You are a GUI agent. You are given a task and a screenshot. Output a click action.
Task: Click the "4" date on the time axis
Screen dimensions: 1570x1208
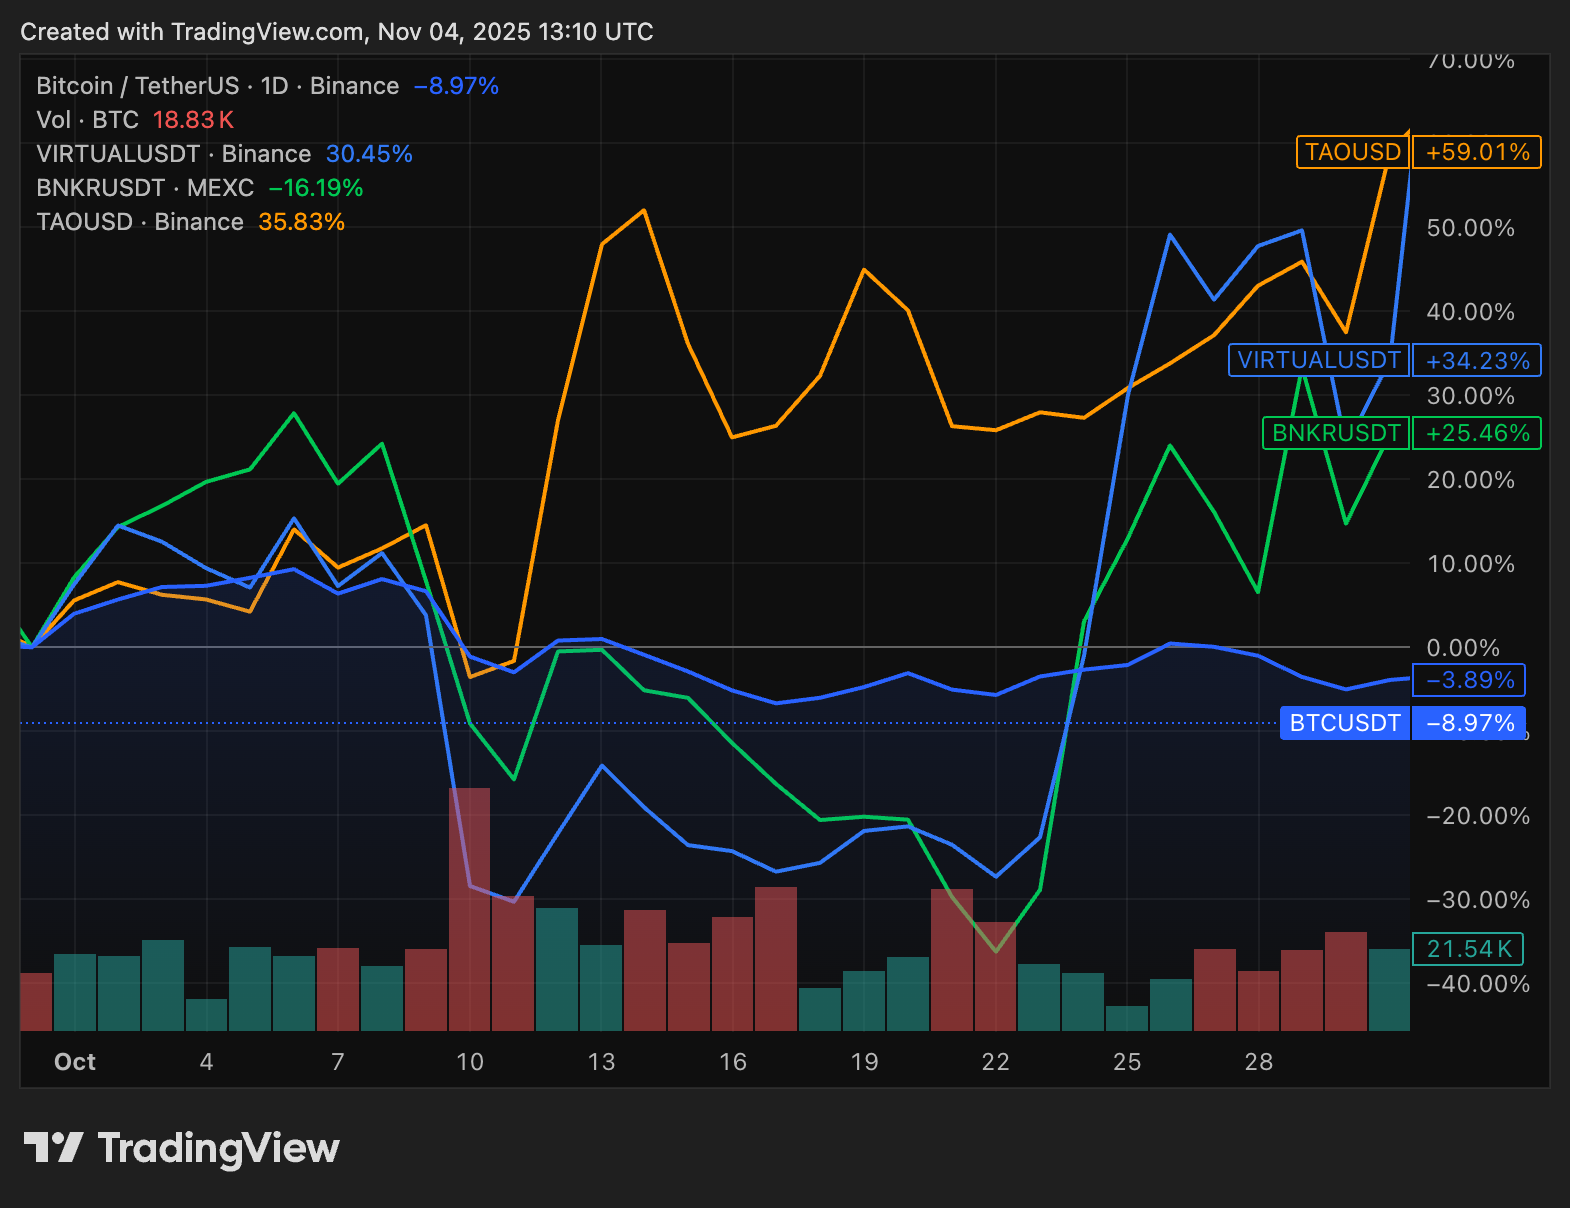tap(207, 1062)
